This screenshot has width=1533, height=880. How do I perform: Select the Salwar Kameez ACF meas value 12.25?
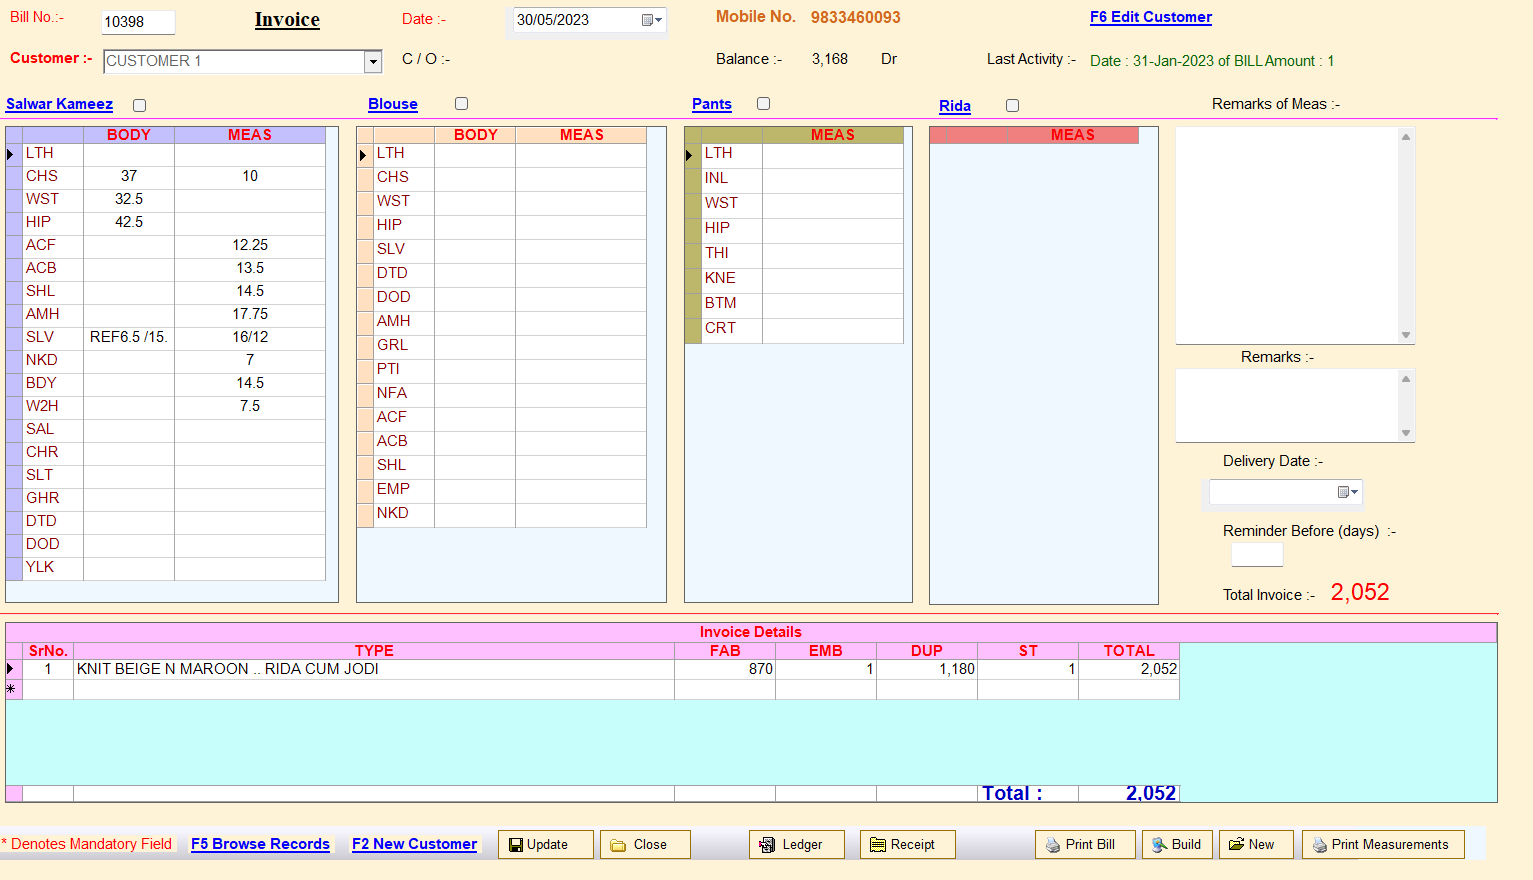250,245
